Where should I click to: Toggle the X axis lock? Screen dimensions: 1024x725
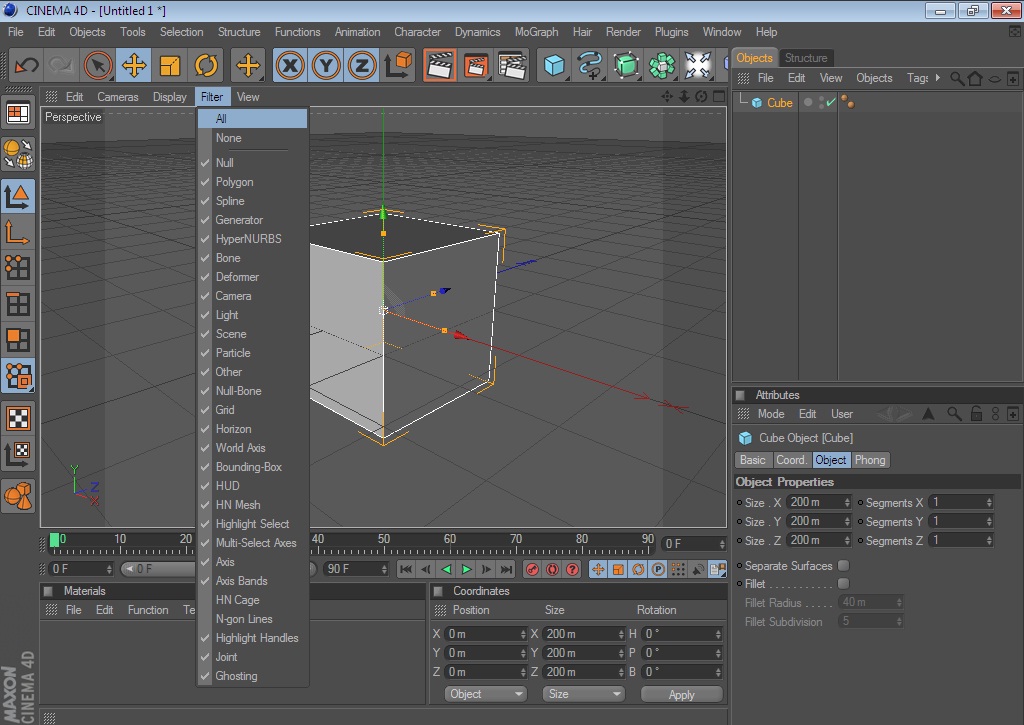click(x=290, y=65)
